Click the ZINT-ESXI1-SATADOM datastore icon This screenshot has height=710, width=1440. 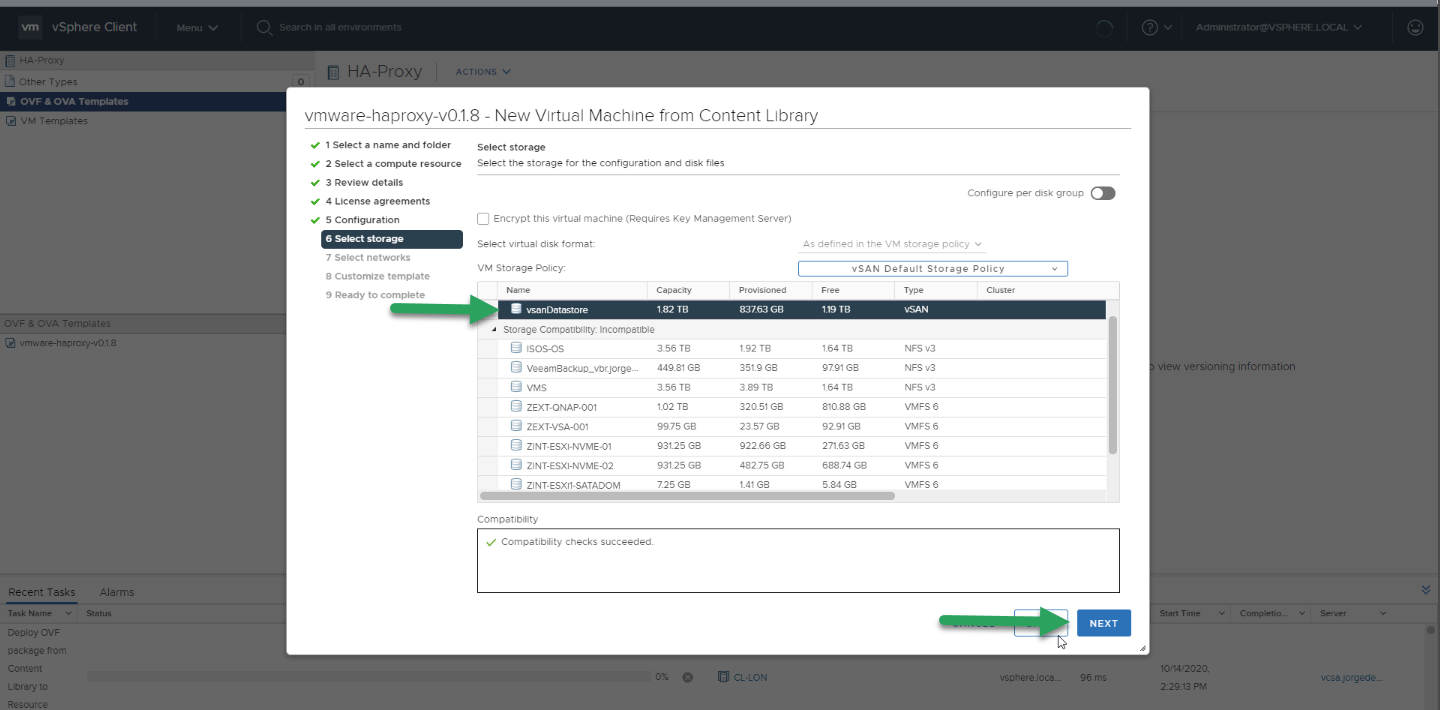coord(516,484)
